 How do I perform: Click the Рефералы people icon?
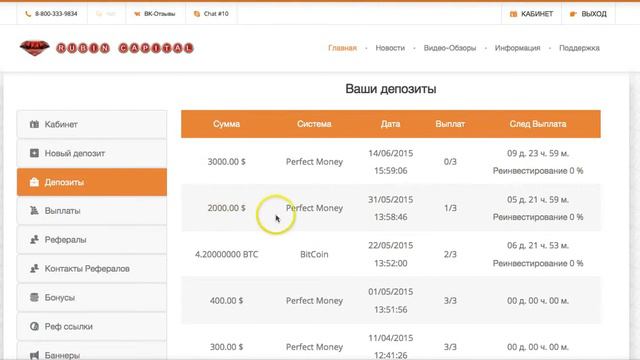pos(34,240)
